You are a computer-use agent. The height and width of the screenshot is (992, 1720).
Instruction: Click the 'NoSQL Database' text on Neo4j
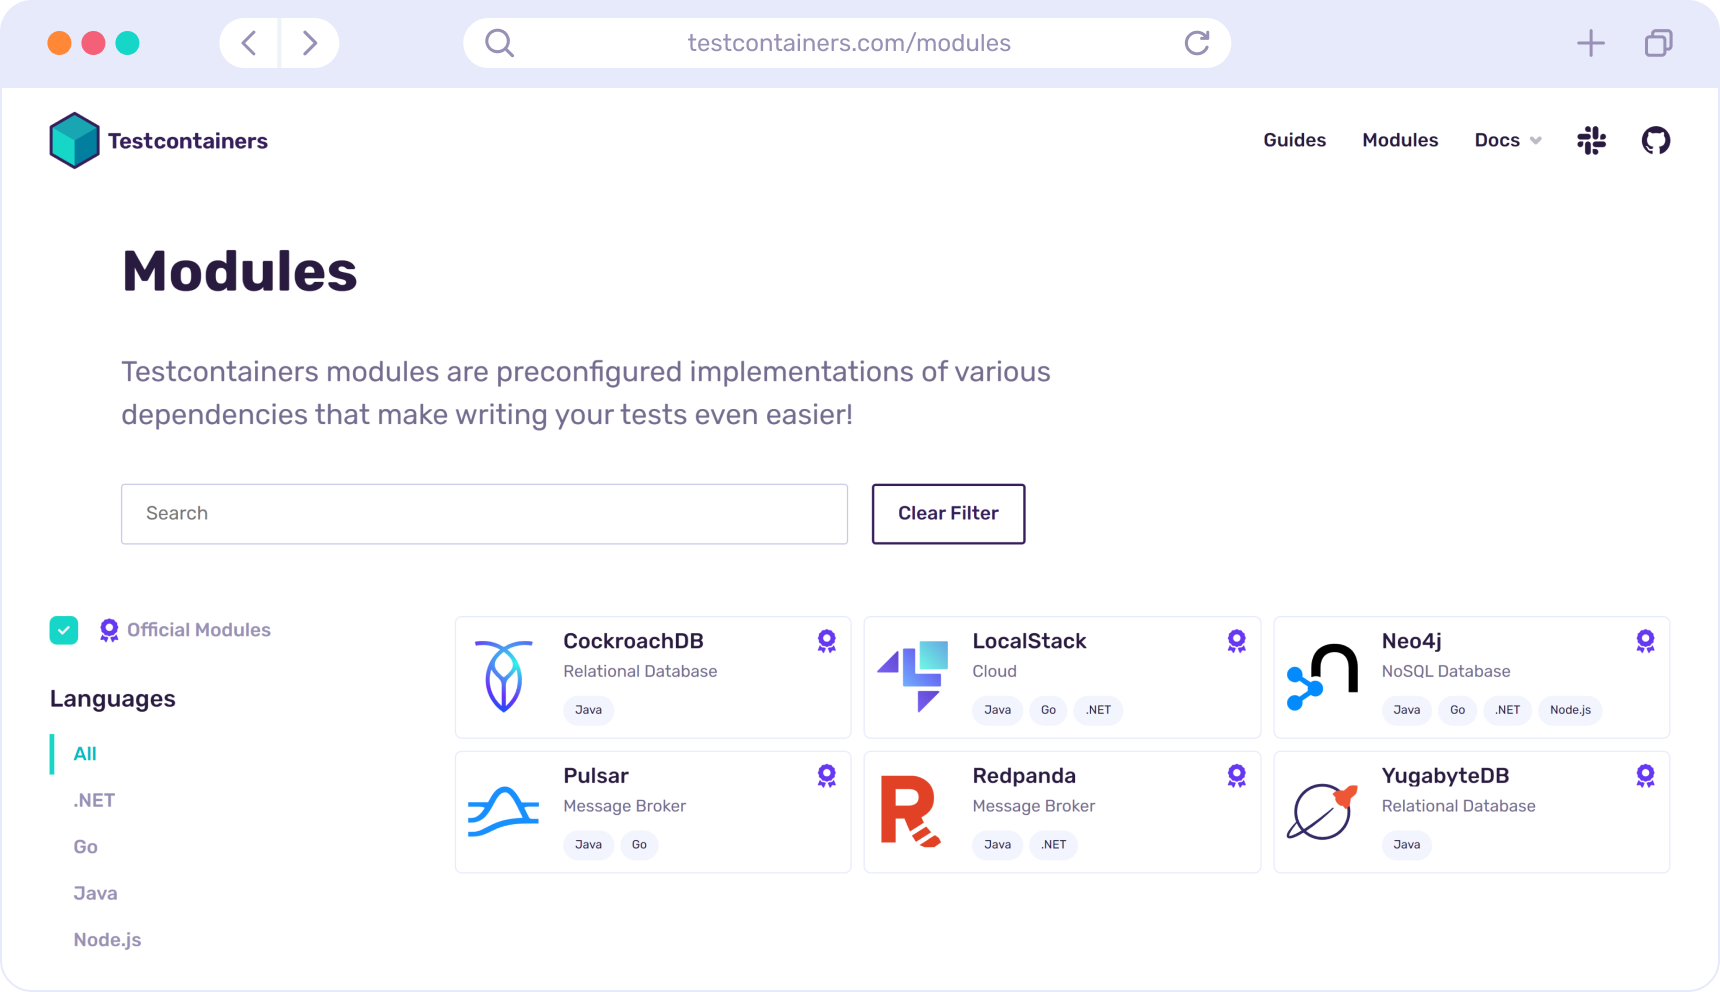pos(1445,671)
